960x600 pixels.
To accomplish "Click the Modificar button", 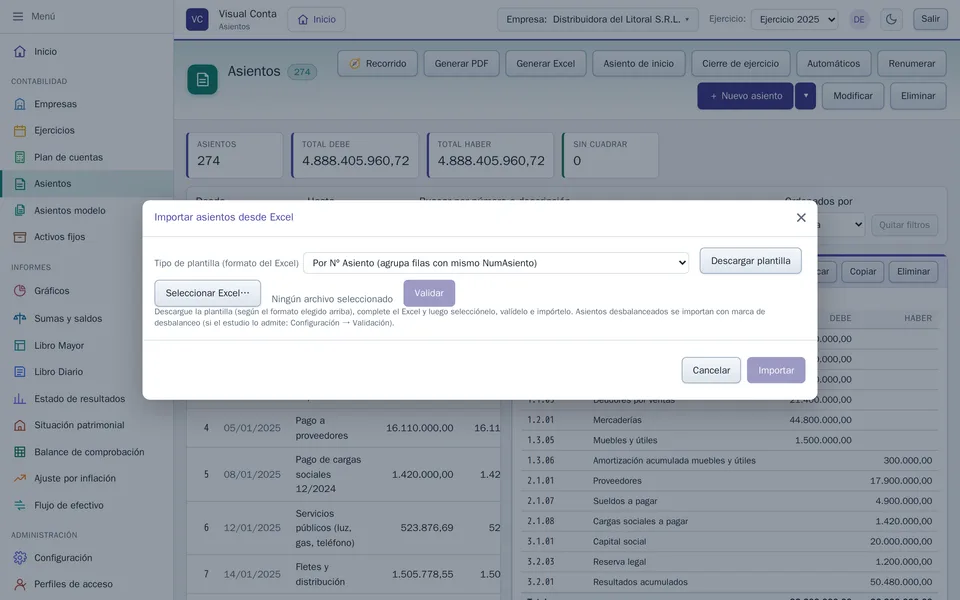I will 853,96.
